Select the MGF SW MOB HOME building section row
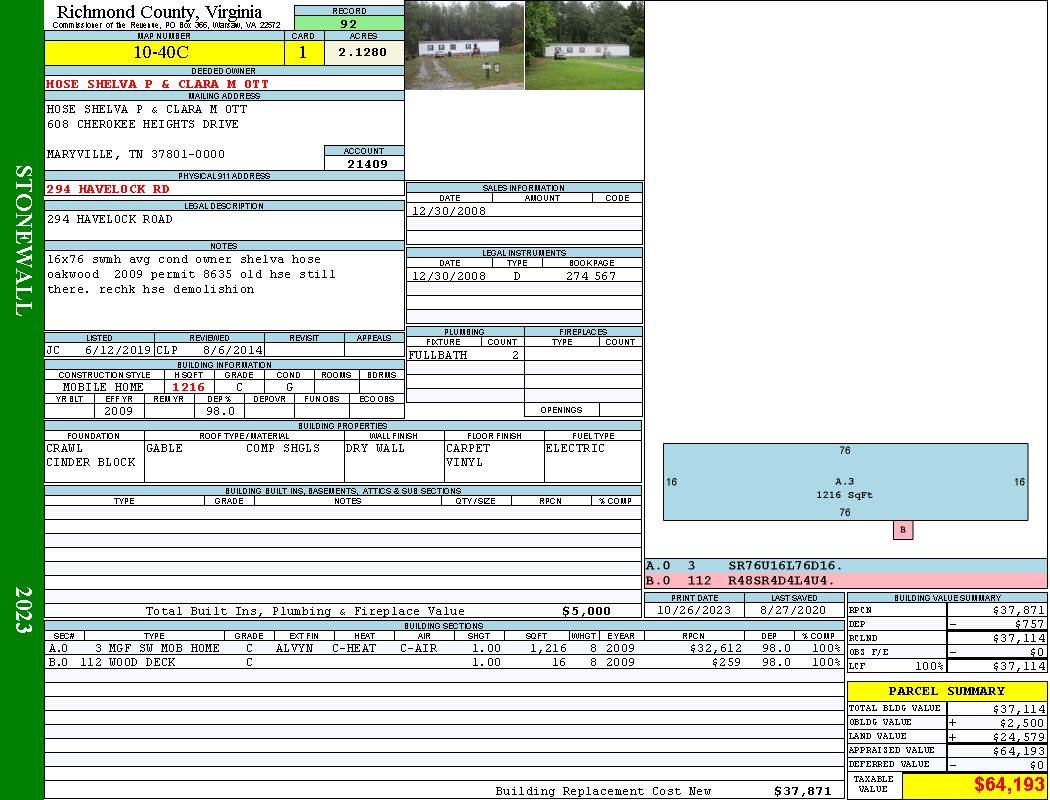The image size is (1050, 800). pos(443,648)
